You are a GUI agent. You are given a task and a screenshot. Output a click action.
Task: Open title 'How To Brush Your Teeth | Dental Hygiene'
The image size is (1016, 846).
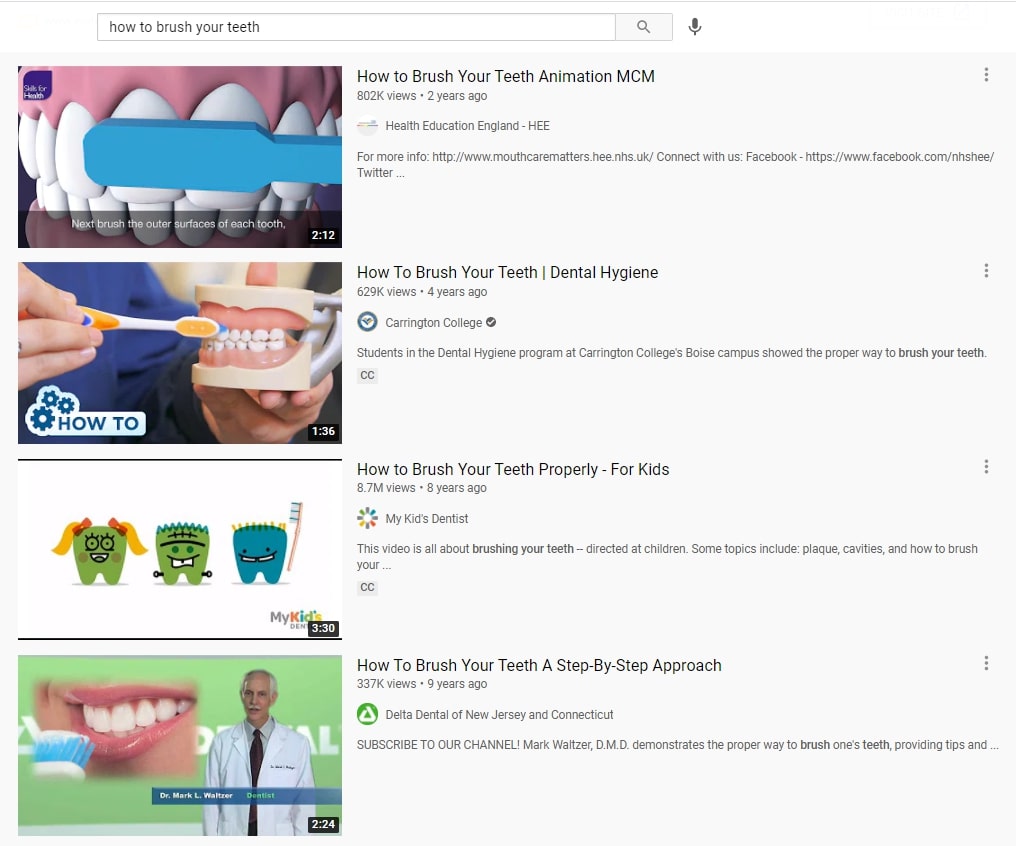[x=507, y=273]
